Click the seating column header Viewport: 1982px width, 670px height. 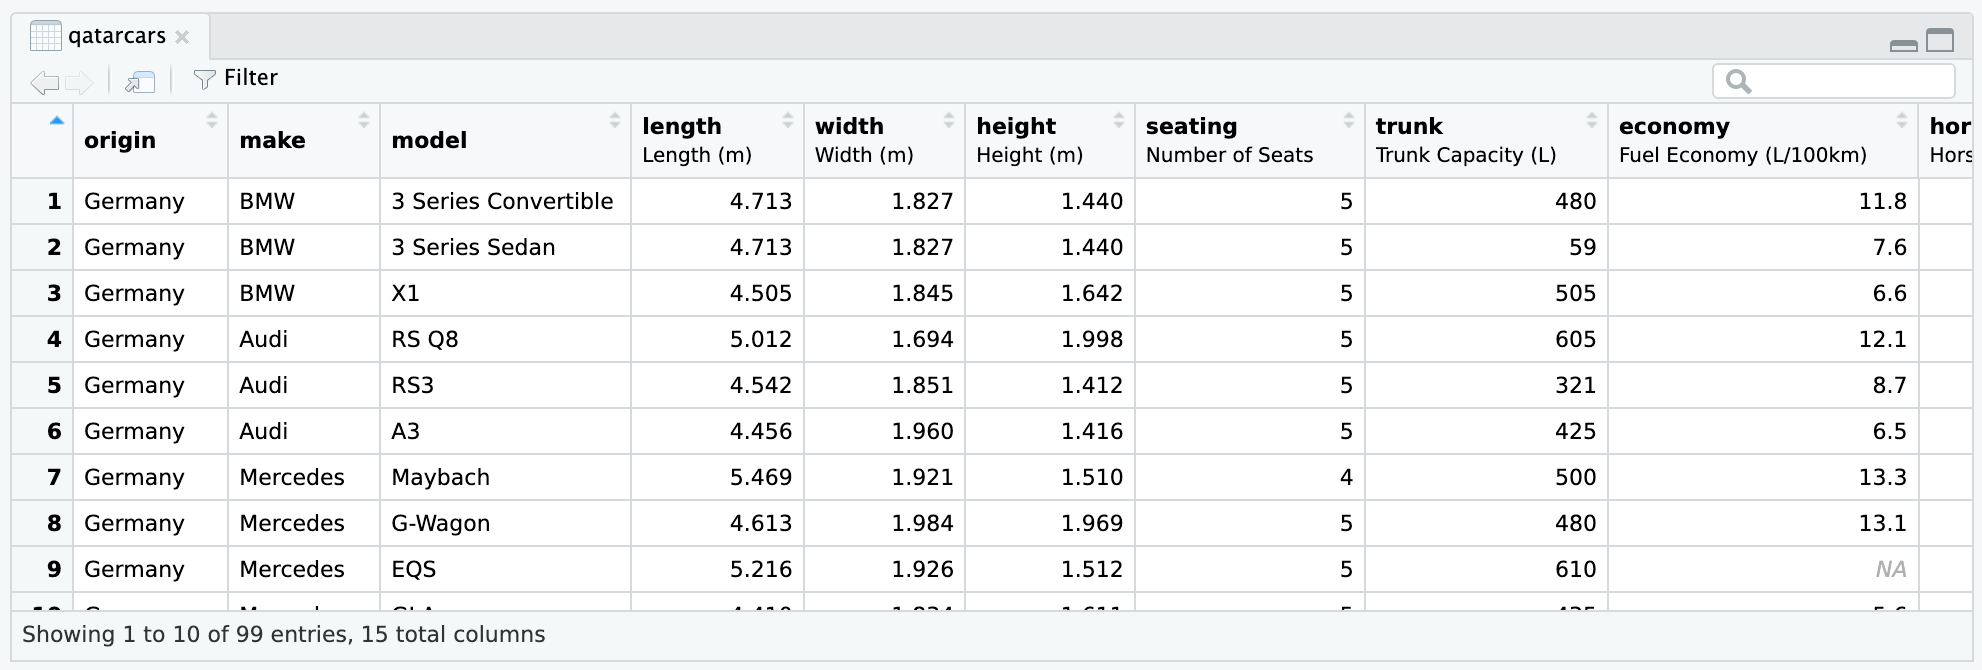(1228, 139)
